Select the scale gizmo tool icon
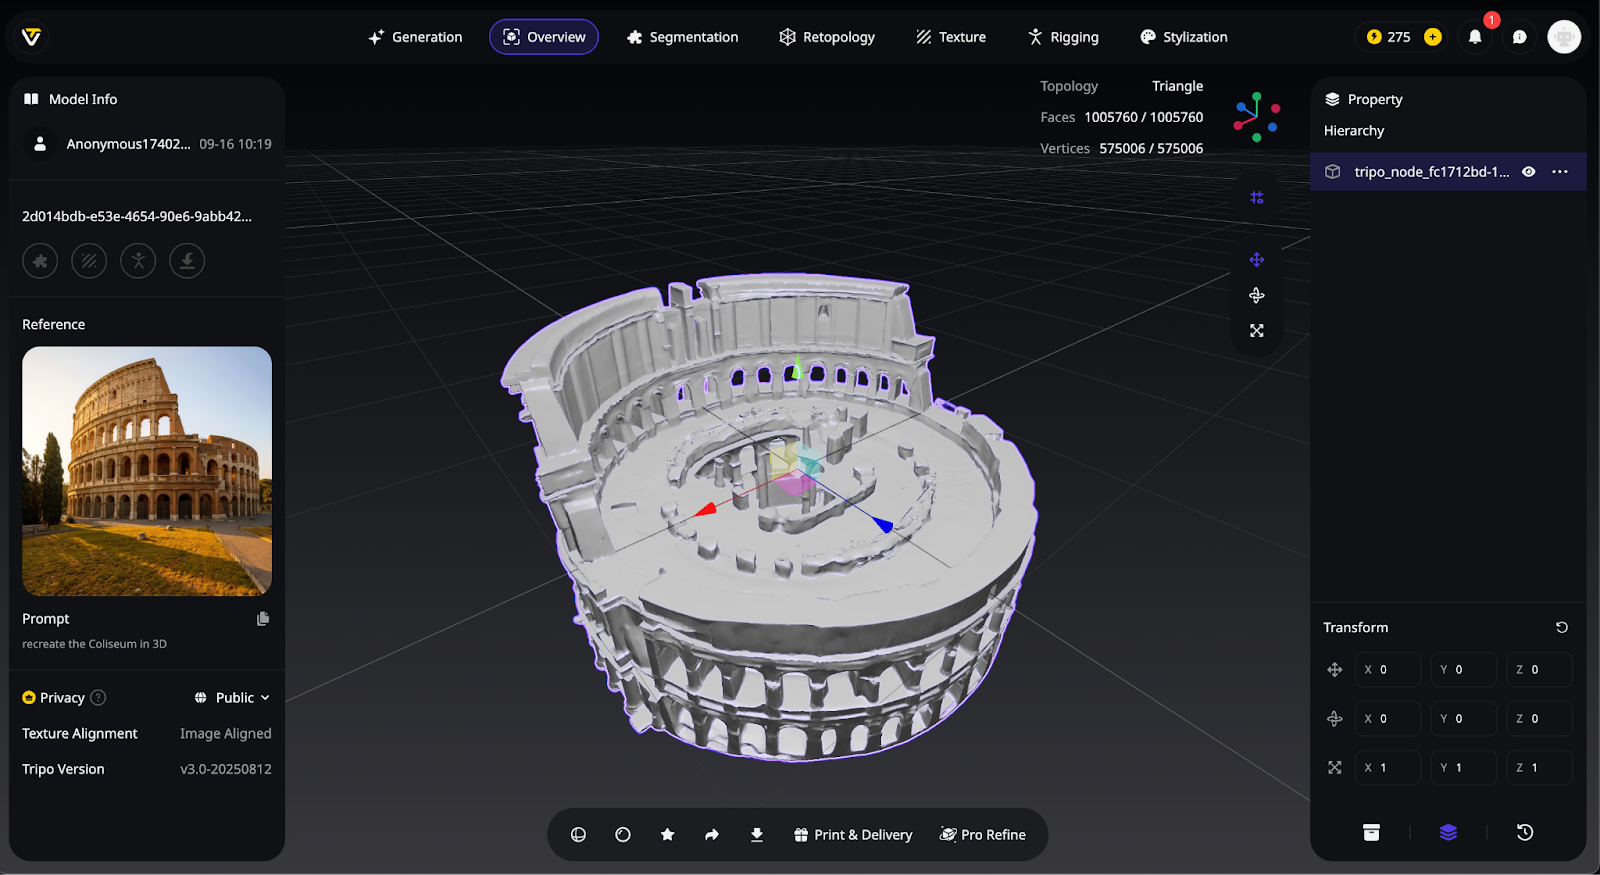 (1257, 331)
